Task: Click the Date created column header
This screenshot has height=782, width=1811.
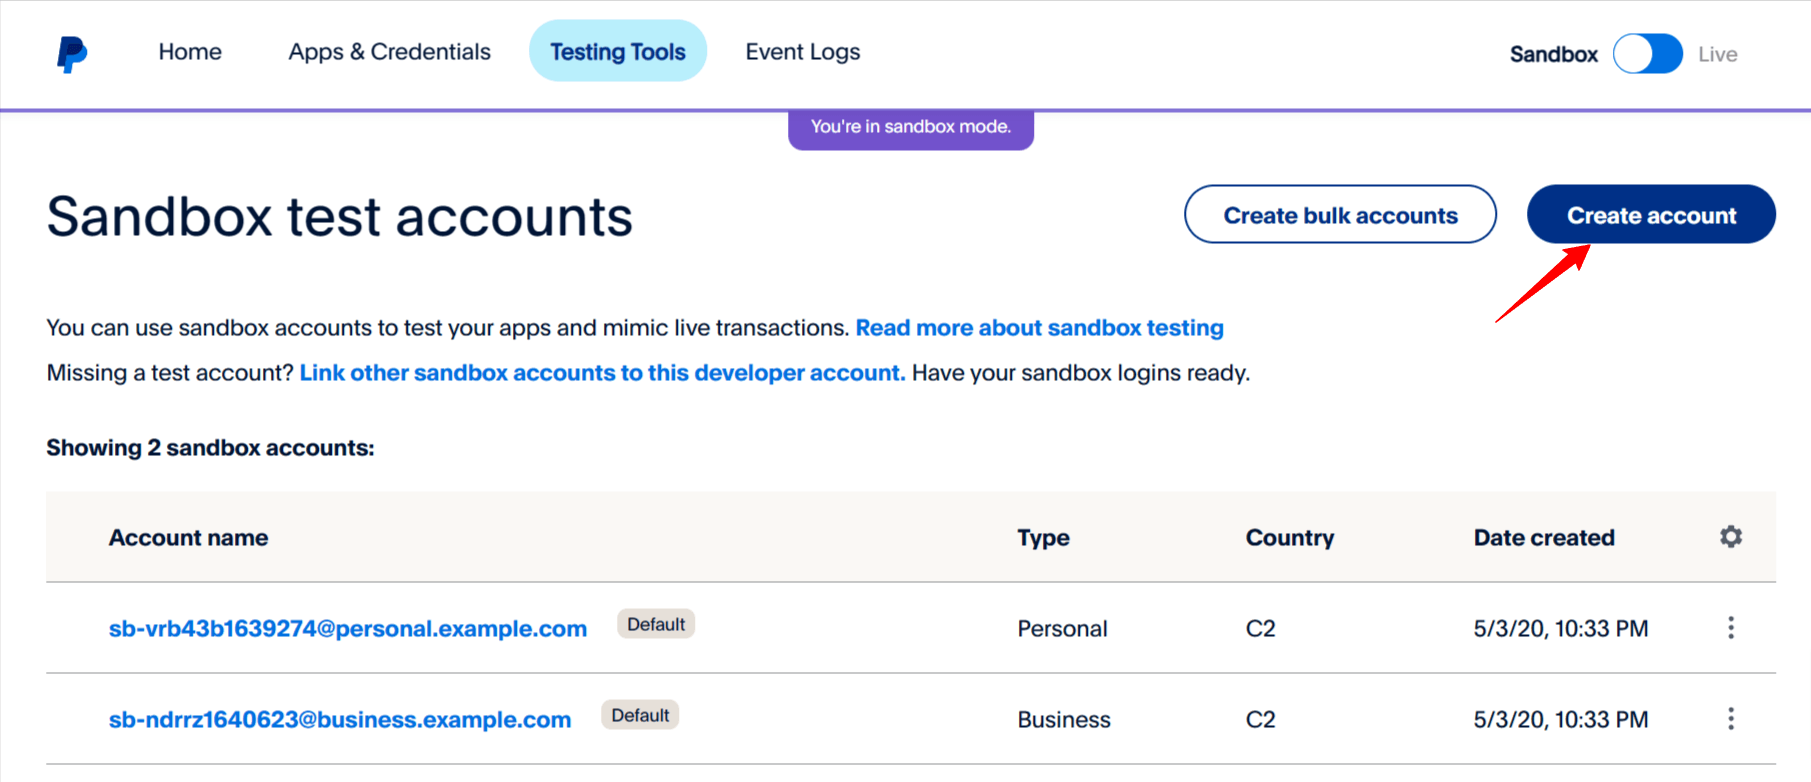Action: [1543, 538]
